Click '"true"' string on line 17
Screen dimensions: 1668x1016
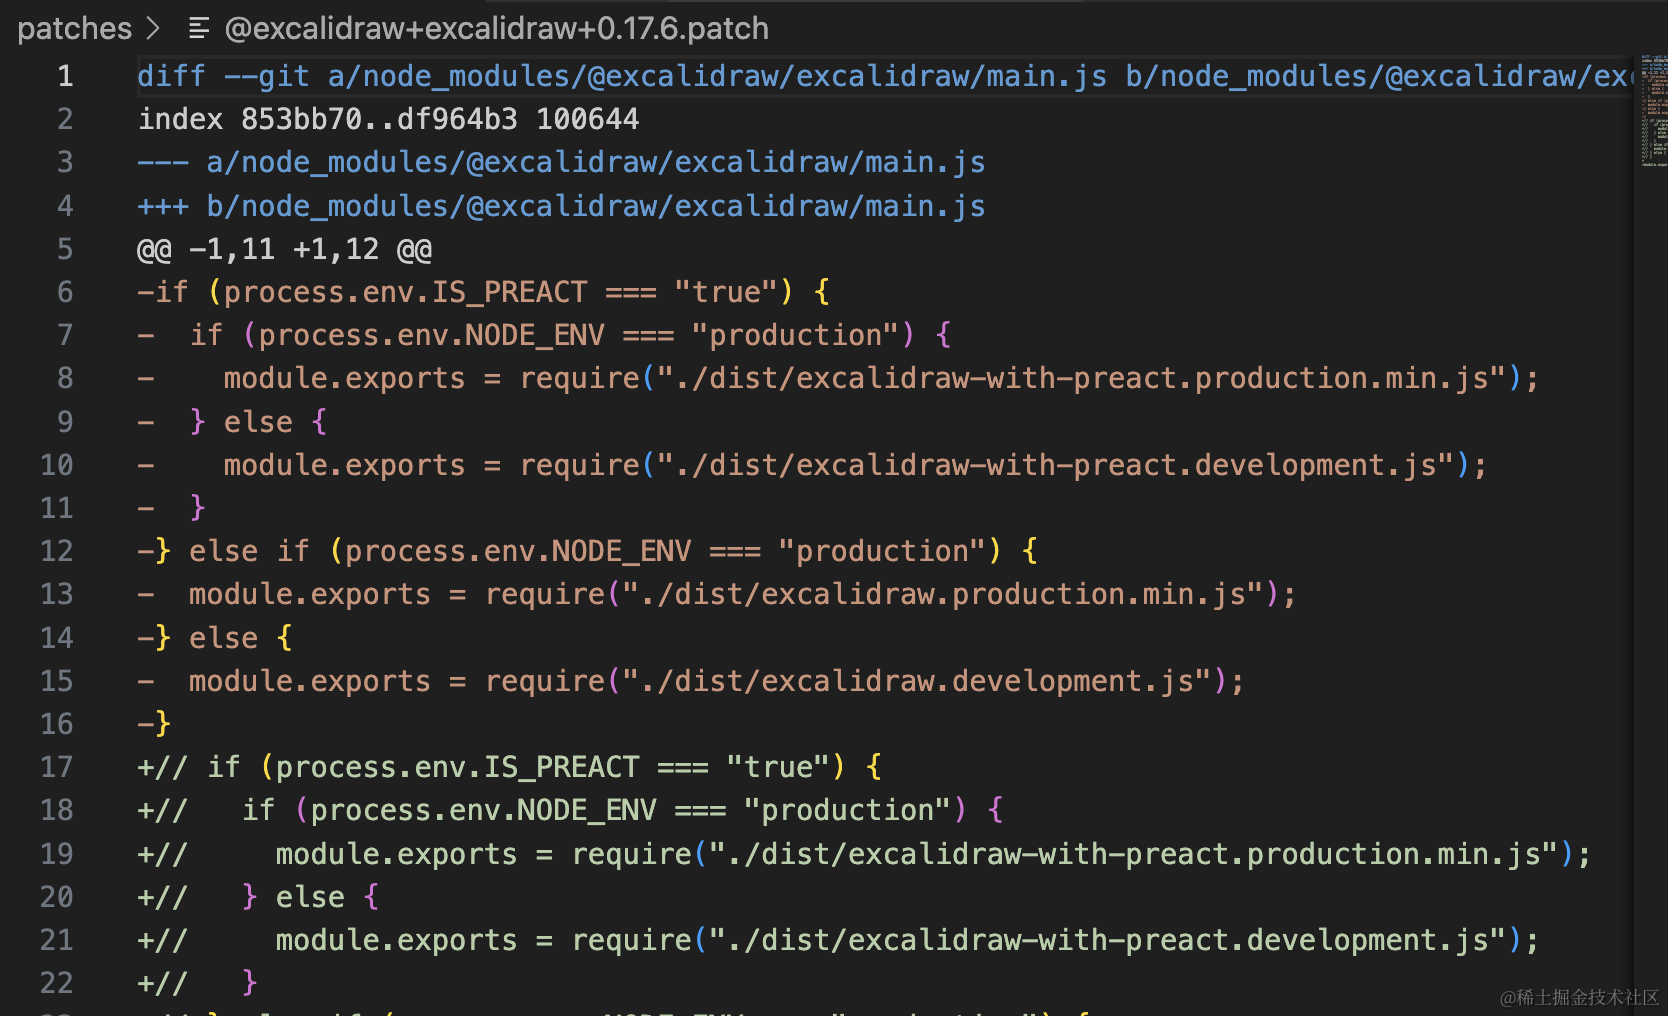pos(778,767)
